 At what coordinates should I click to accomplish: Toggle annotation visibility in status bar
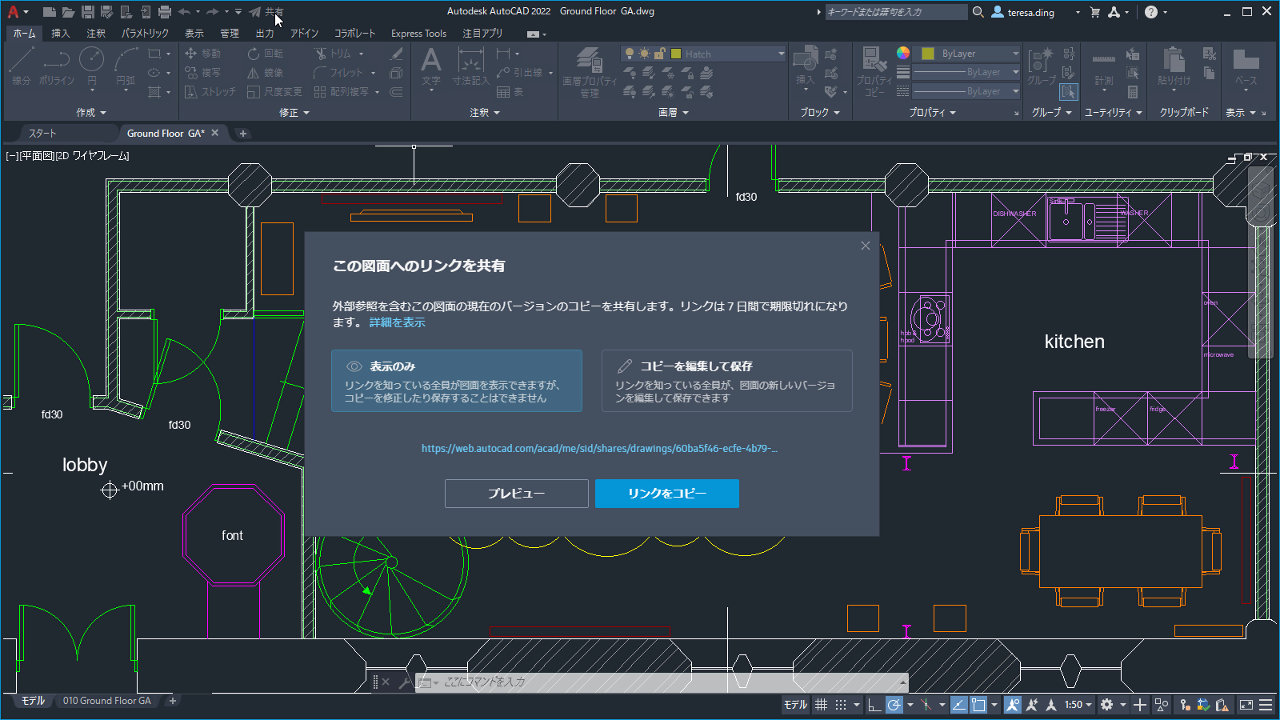coord(1012,705)
